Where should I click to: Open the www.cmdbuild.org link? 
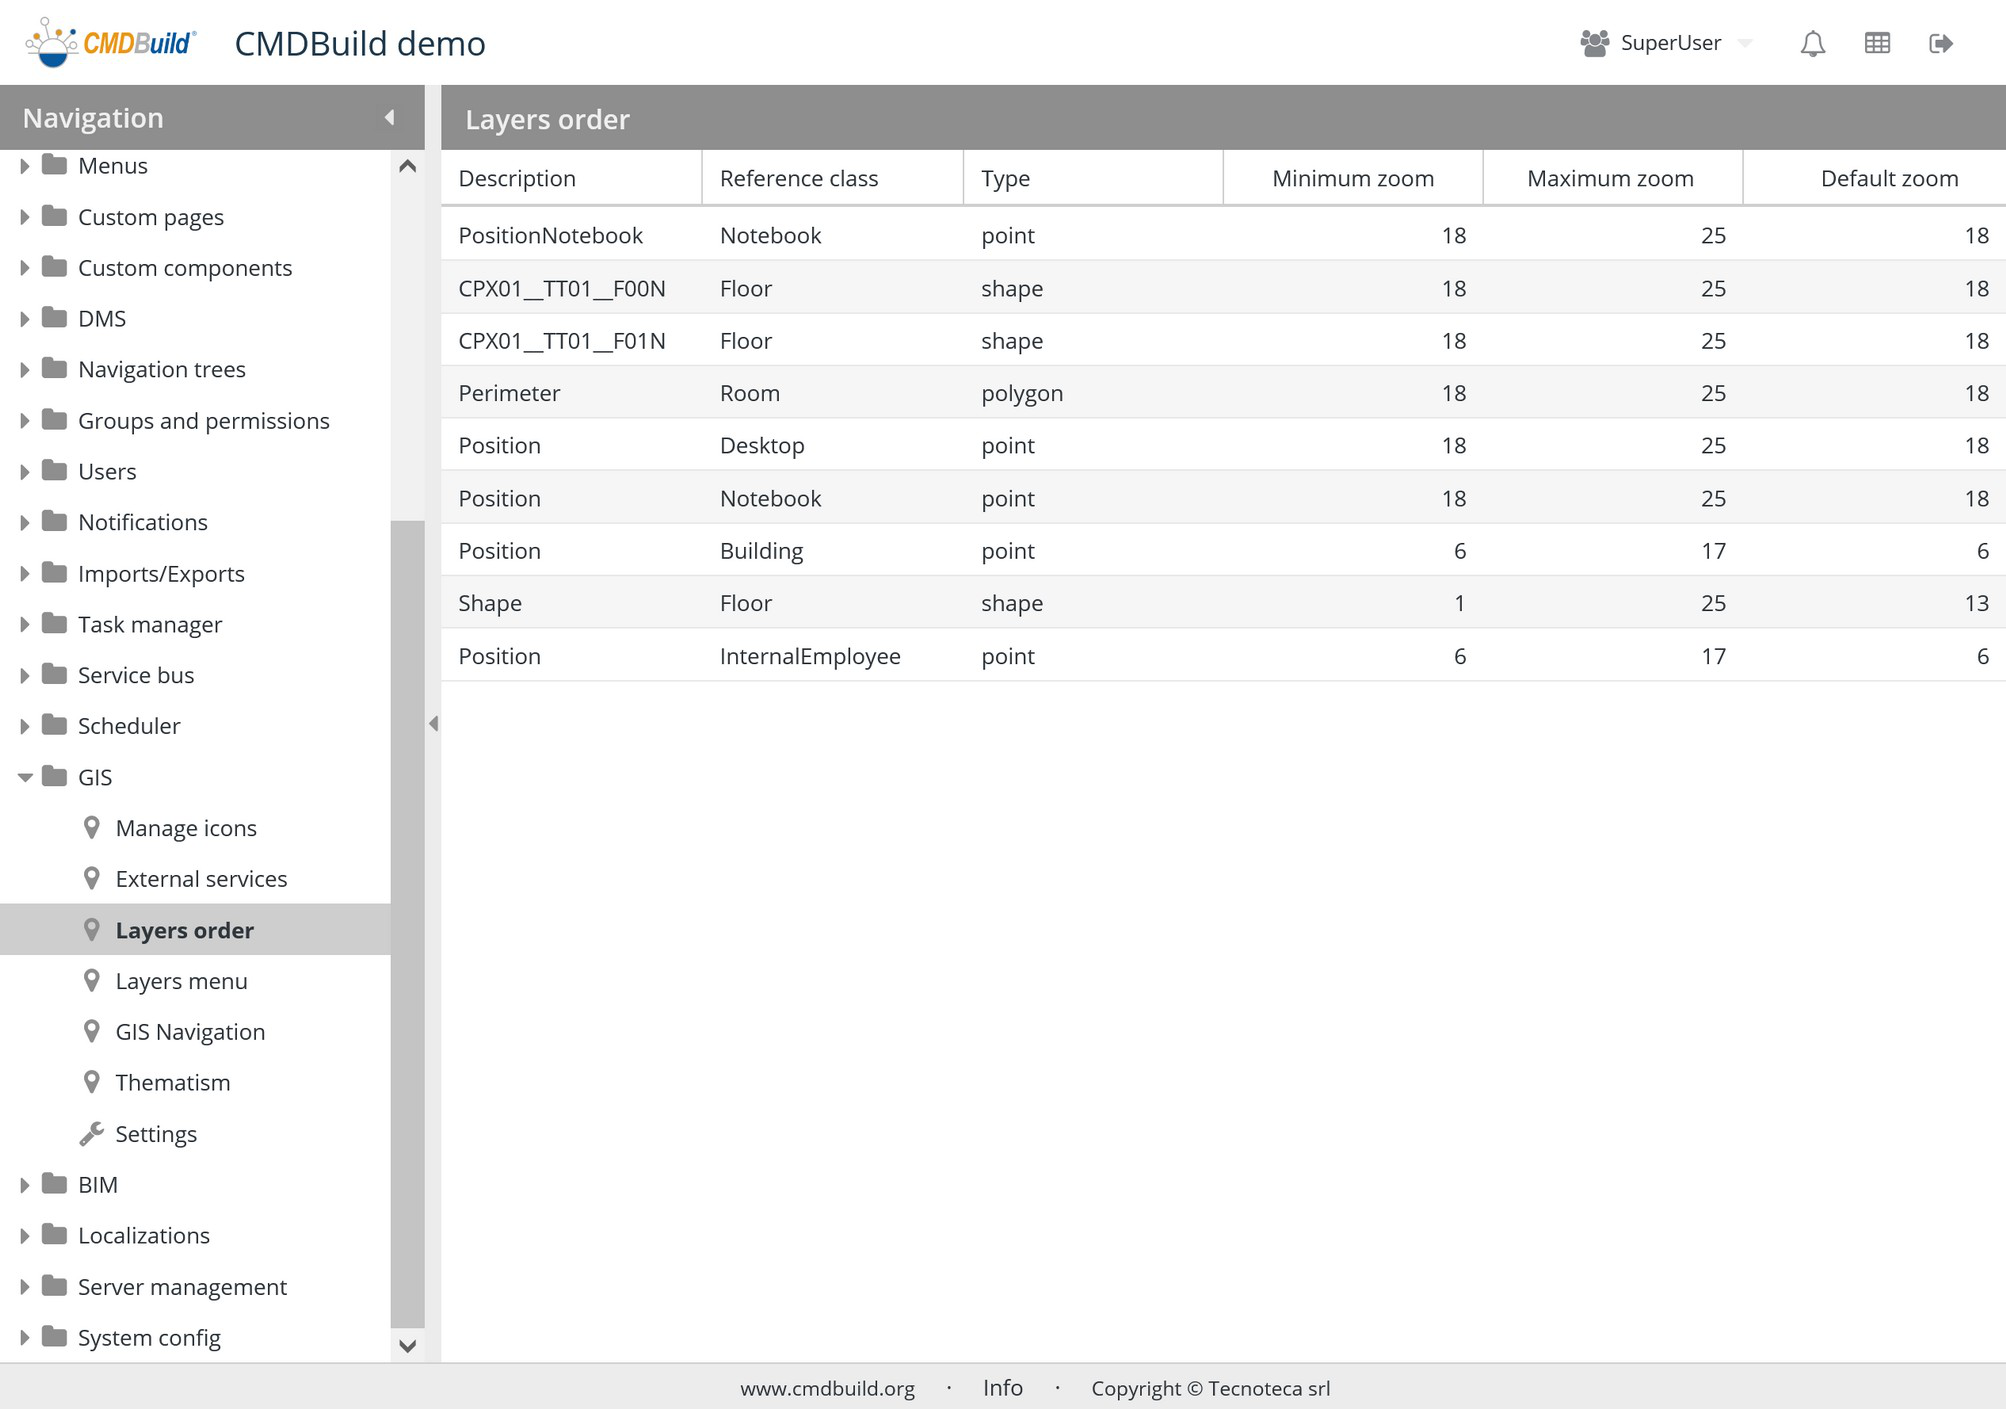tap(827, 1388)
